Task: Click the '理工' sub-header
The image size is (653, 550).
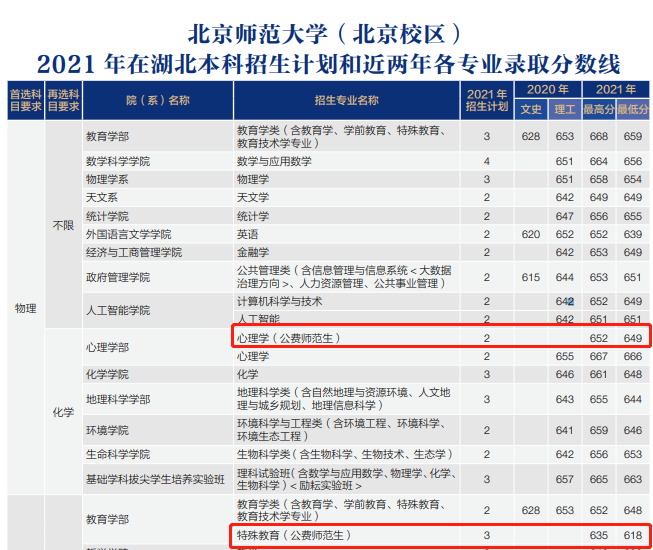Action: (565, 110)
